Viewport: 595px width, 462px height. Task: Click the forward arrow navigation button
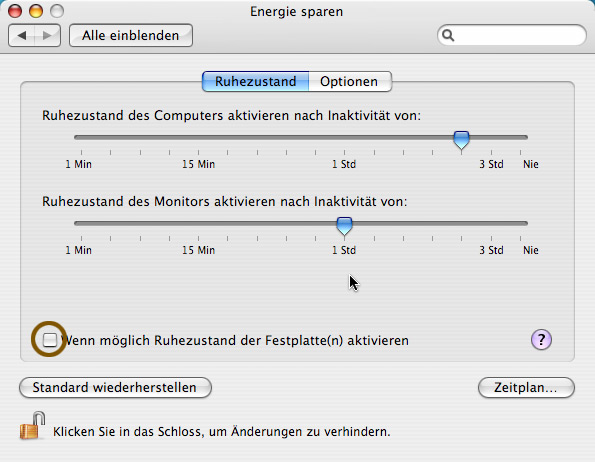point(47,36)
